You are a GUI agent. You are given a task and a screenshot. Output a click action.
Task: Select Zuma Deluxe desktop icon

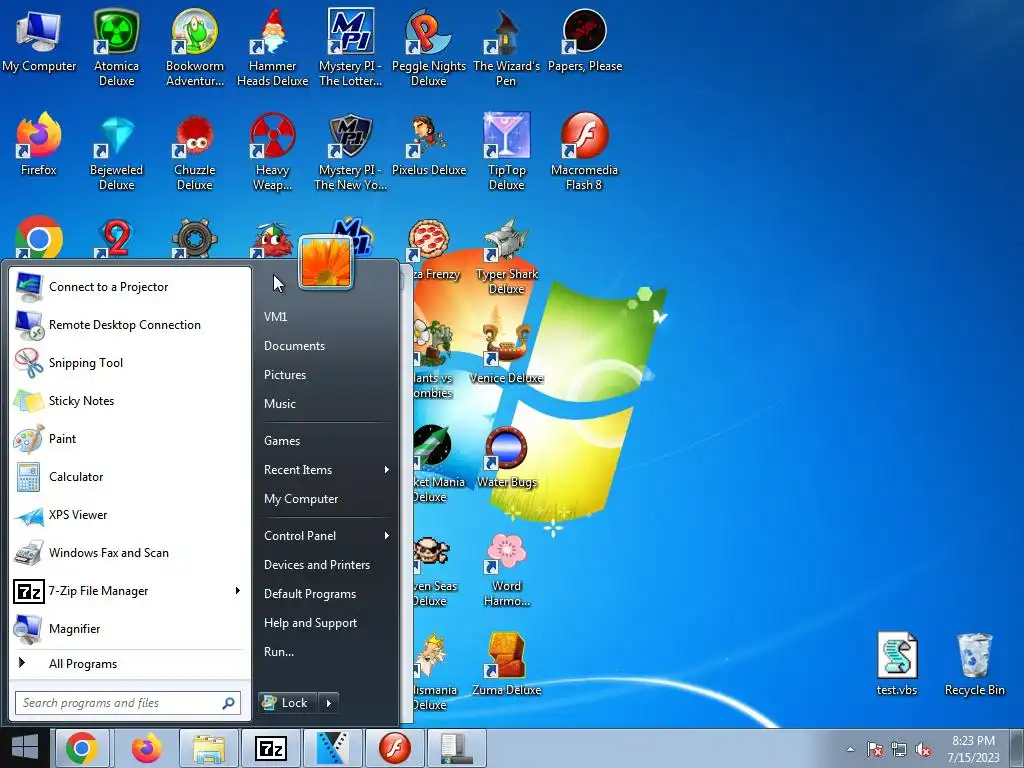506,665
